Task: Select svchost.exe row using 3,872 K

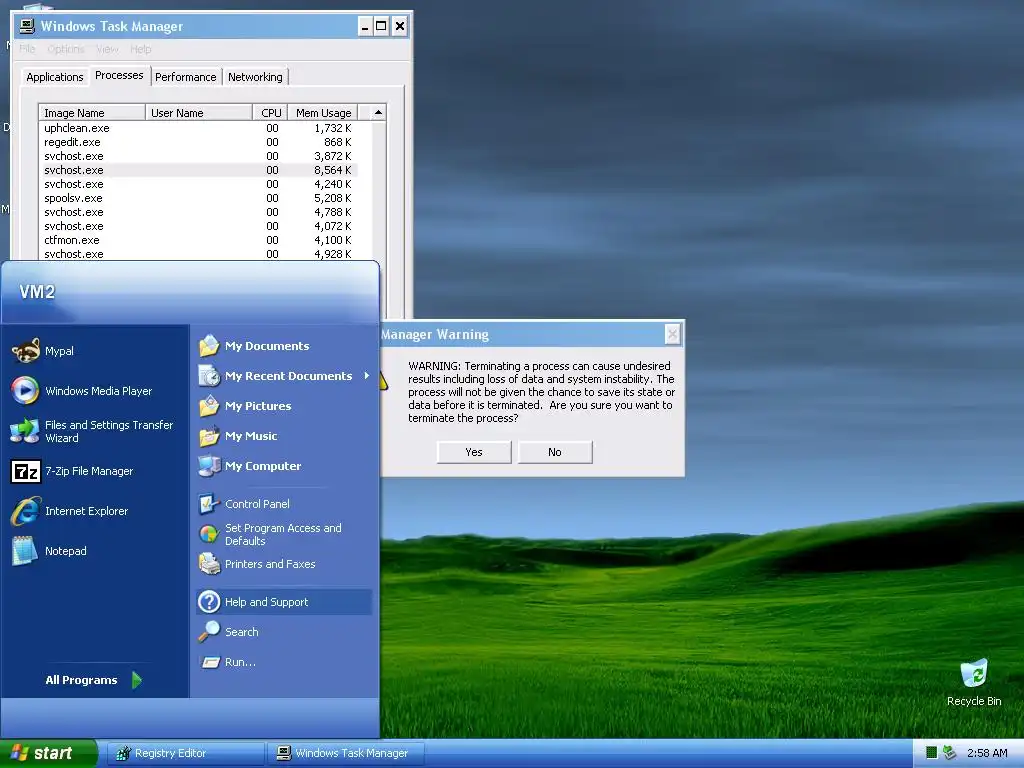Action: [198, 156]
